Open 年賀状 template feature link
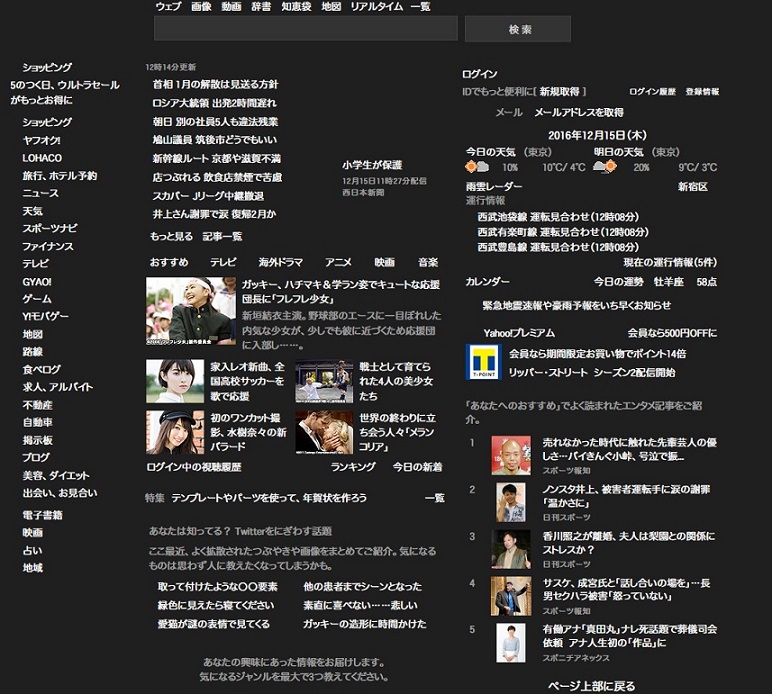This screenshot has height=694, width=772. pyautogui.click(x=269, y=498)
